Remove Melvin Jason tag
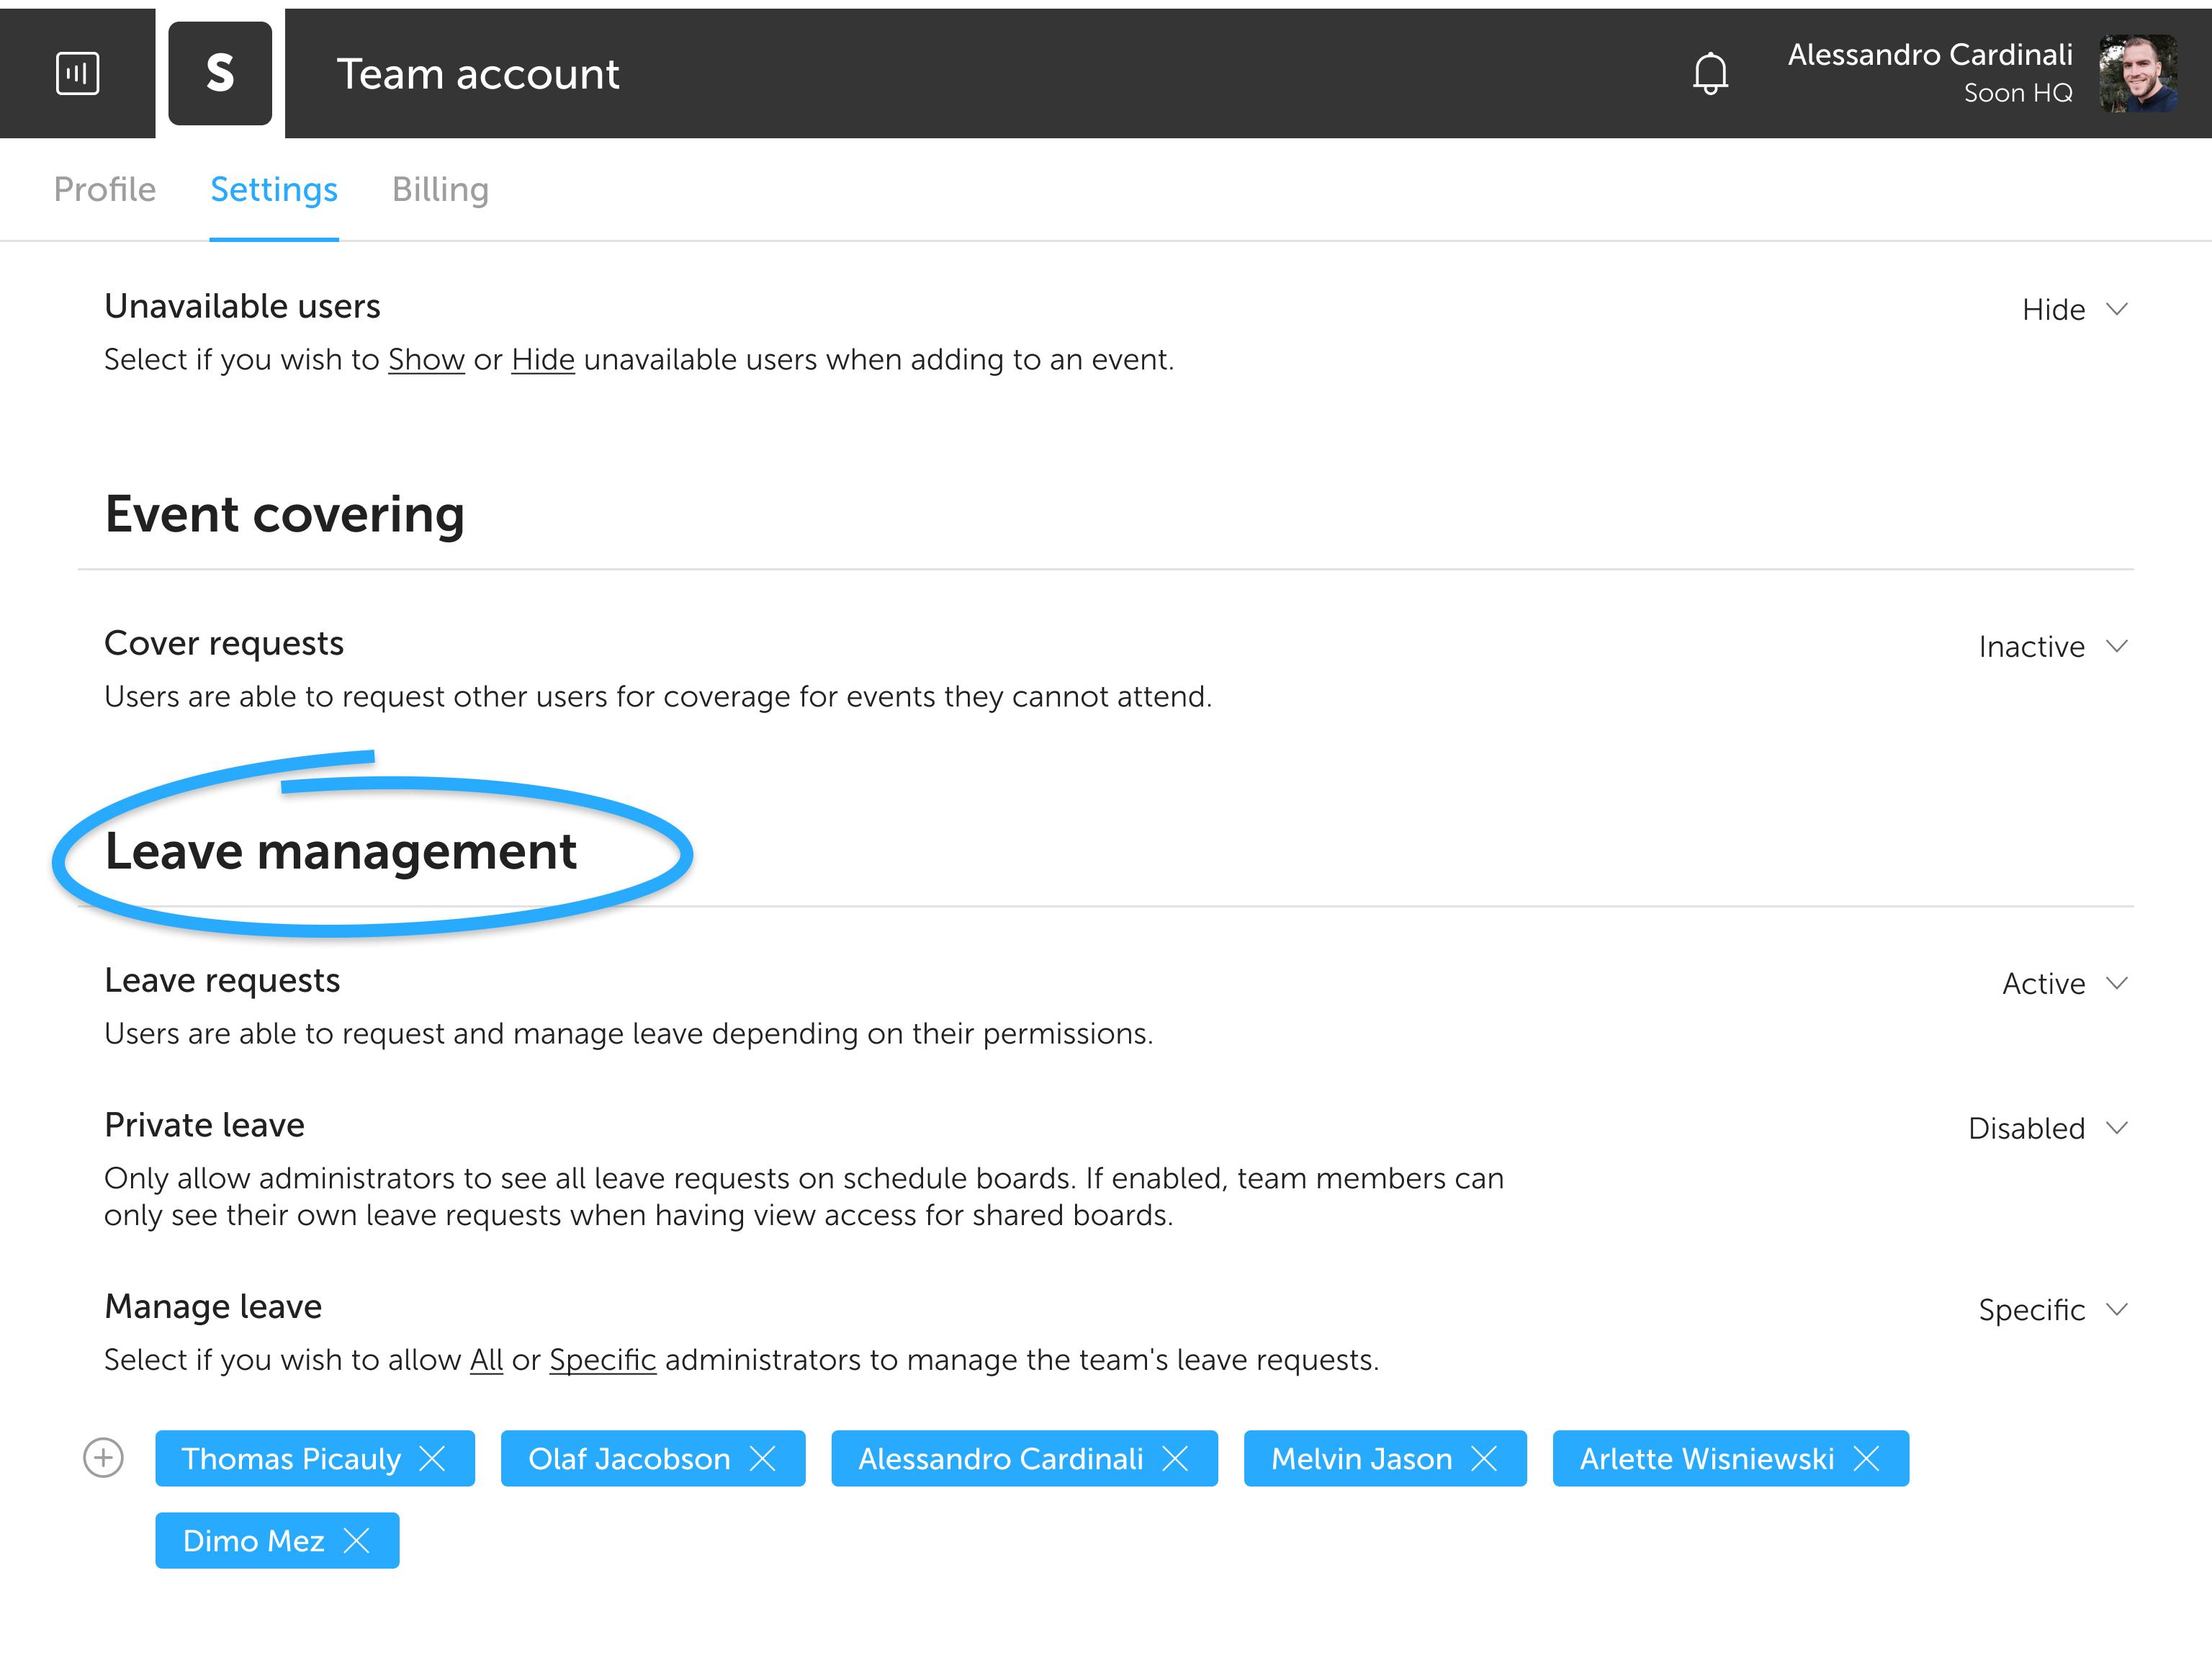Screen dimensions: 2212x1668 click(x=1485, y=1459)
